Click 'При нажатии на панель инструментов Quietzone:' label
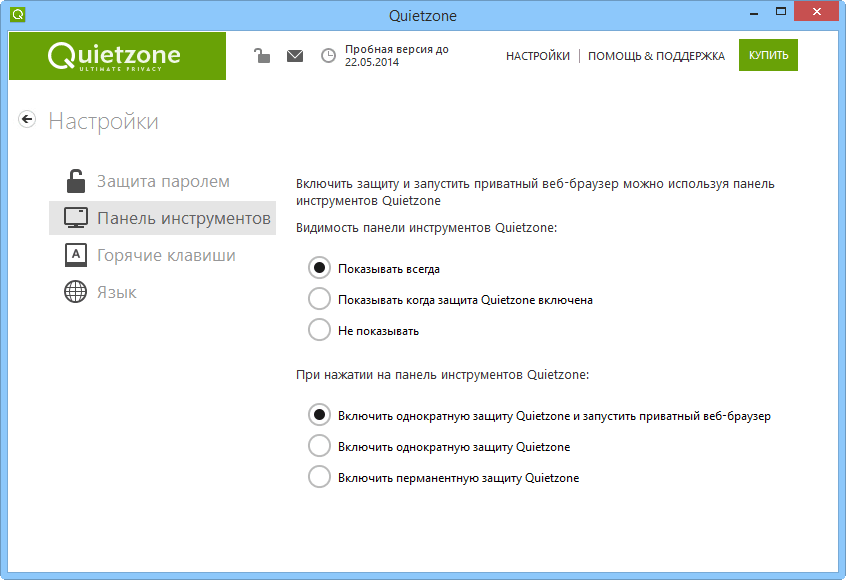 point(442,374)
